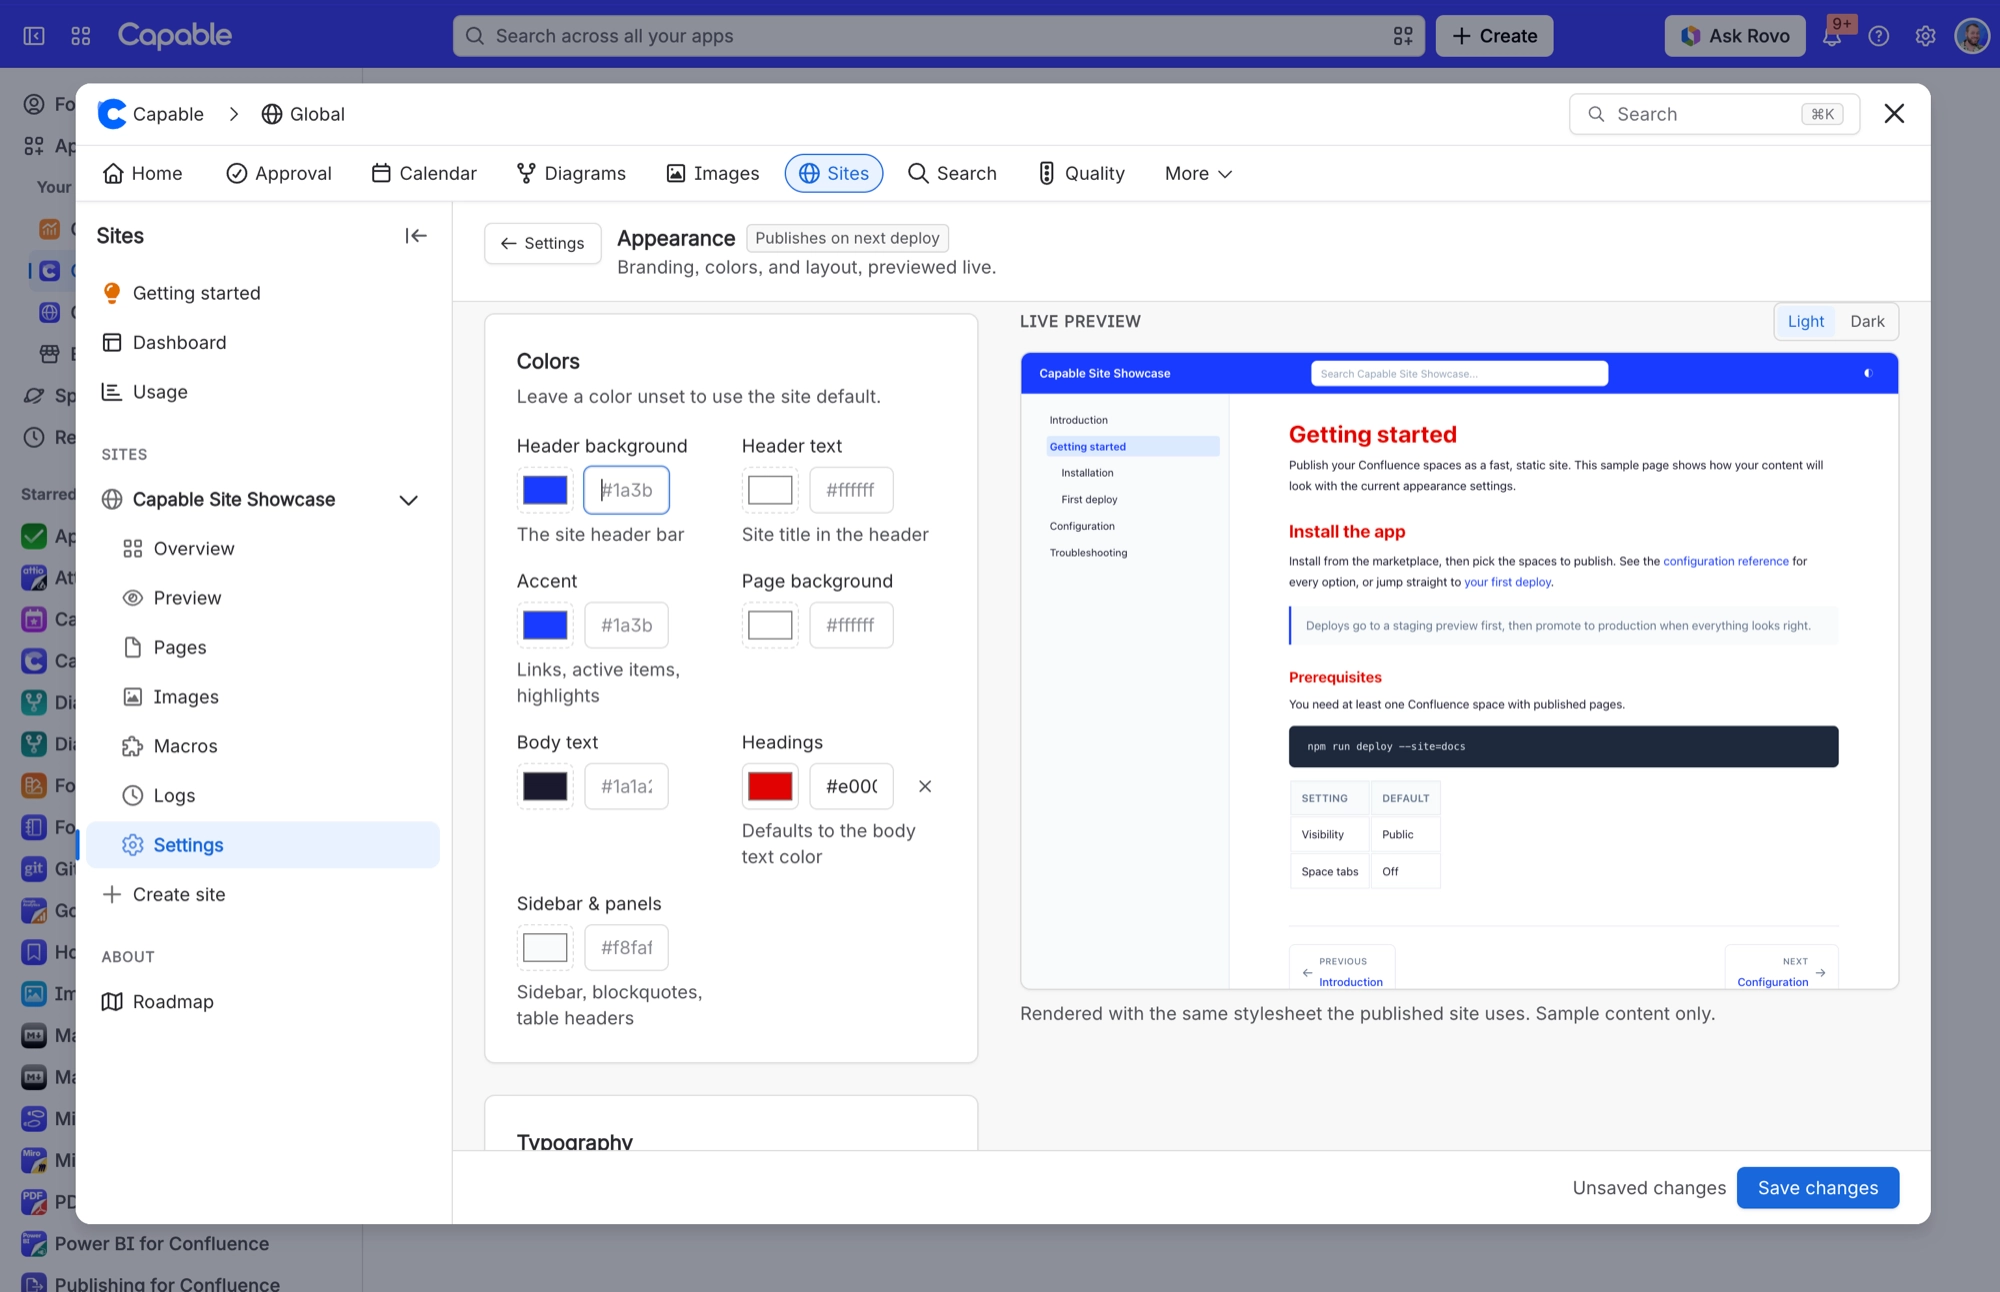
Task: Click your first deploy link in preview
Action: click(1507, 582)
